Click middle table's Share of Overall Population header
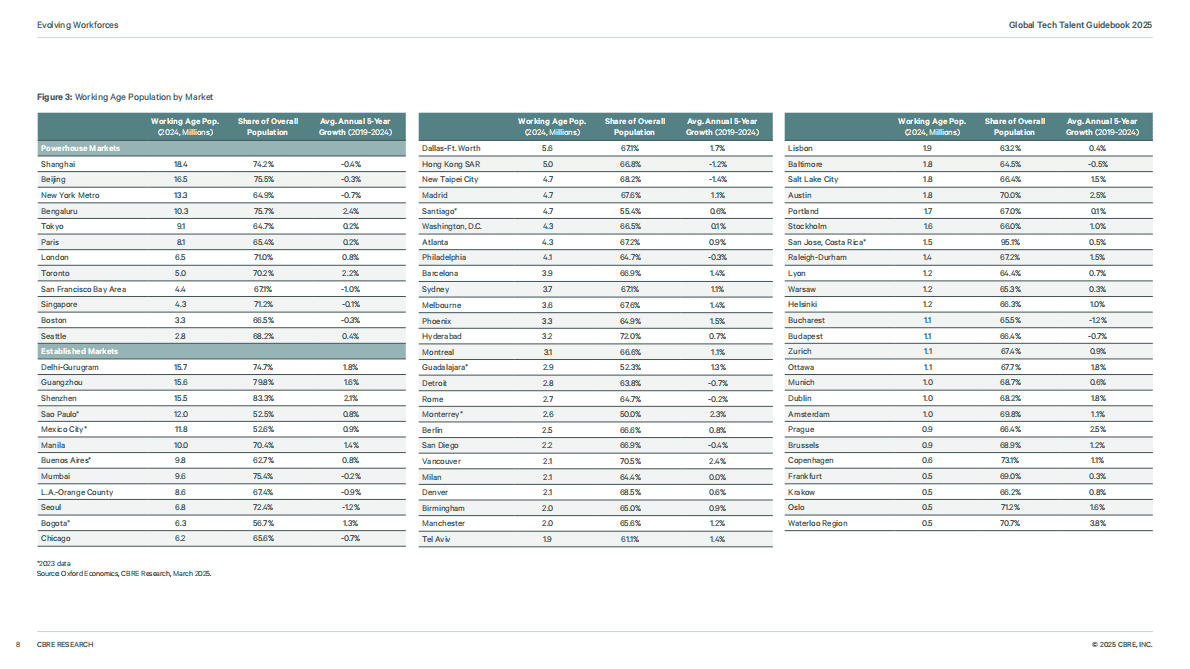 pos(634,127)
